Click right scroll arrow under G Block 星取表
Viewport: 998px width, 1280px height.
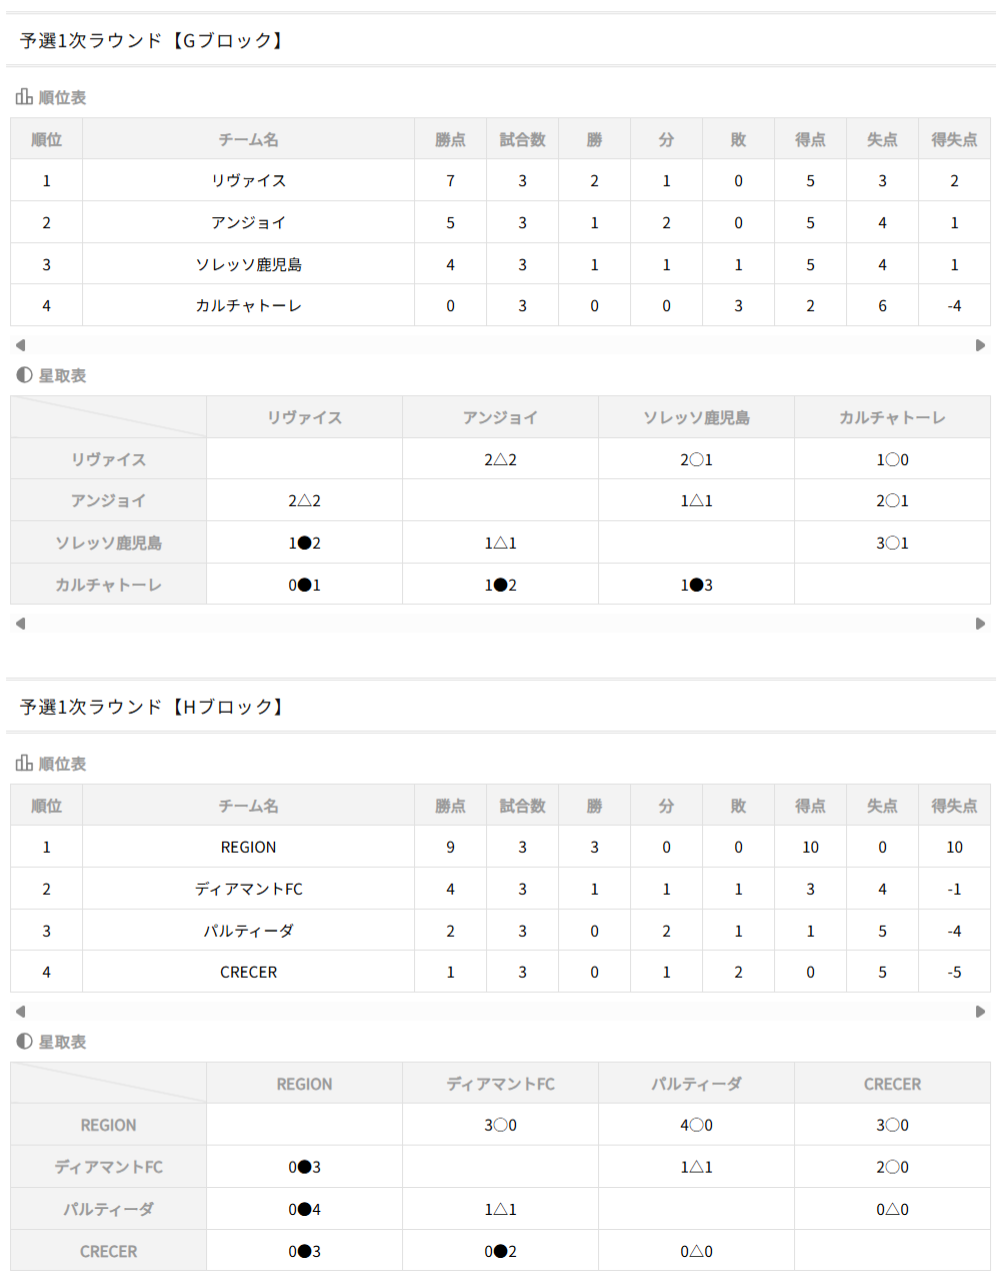(980, 623)
